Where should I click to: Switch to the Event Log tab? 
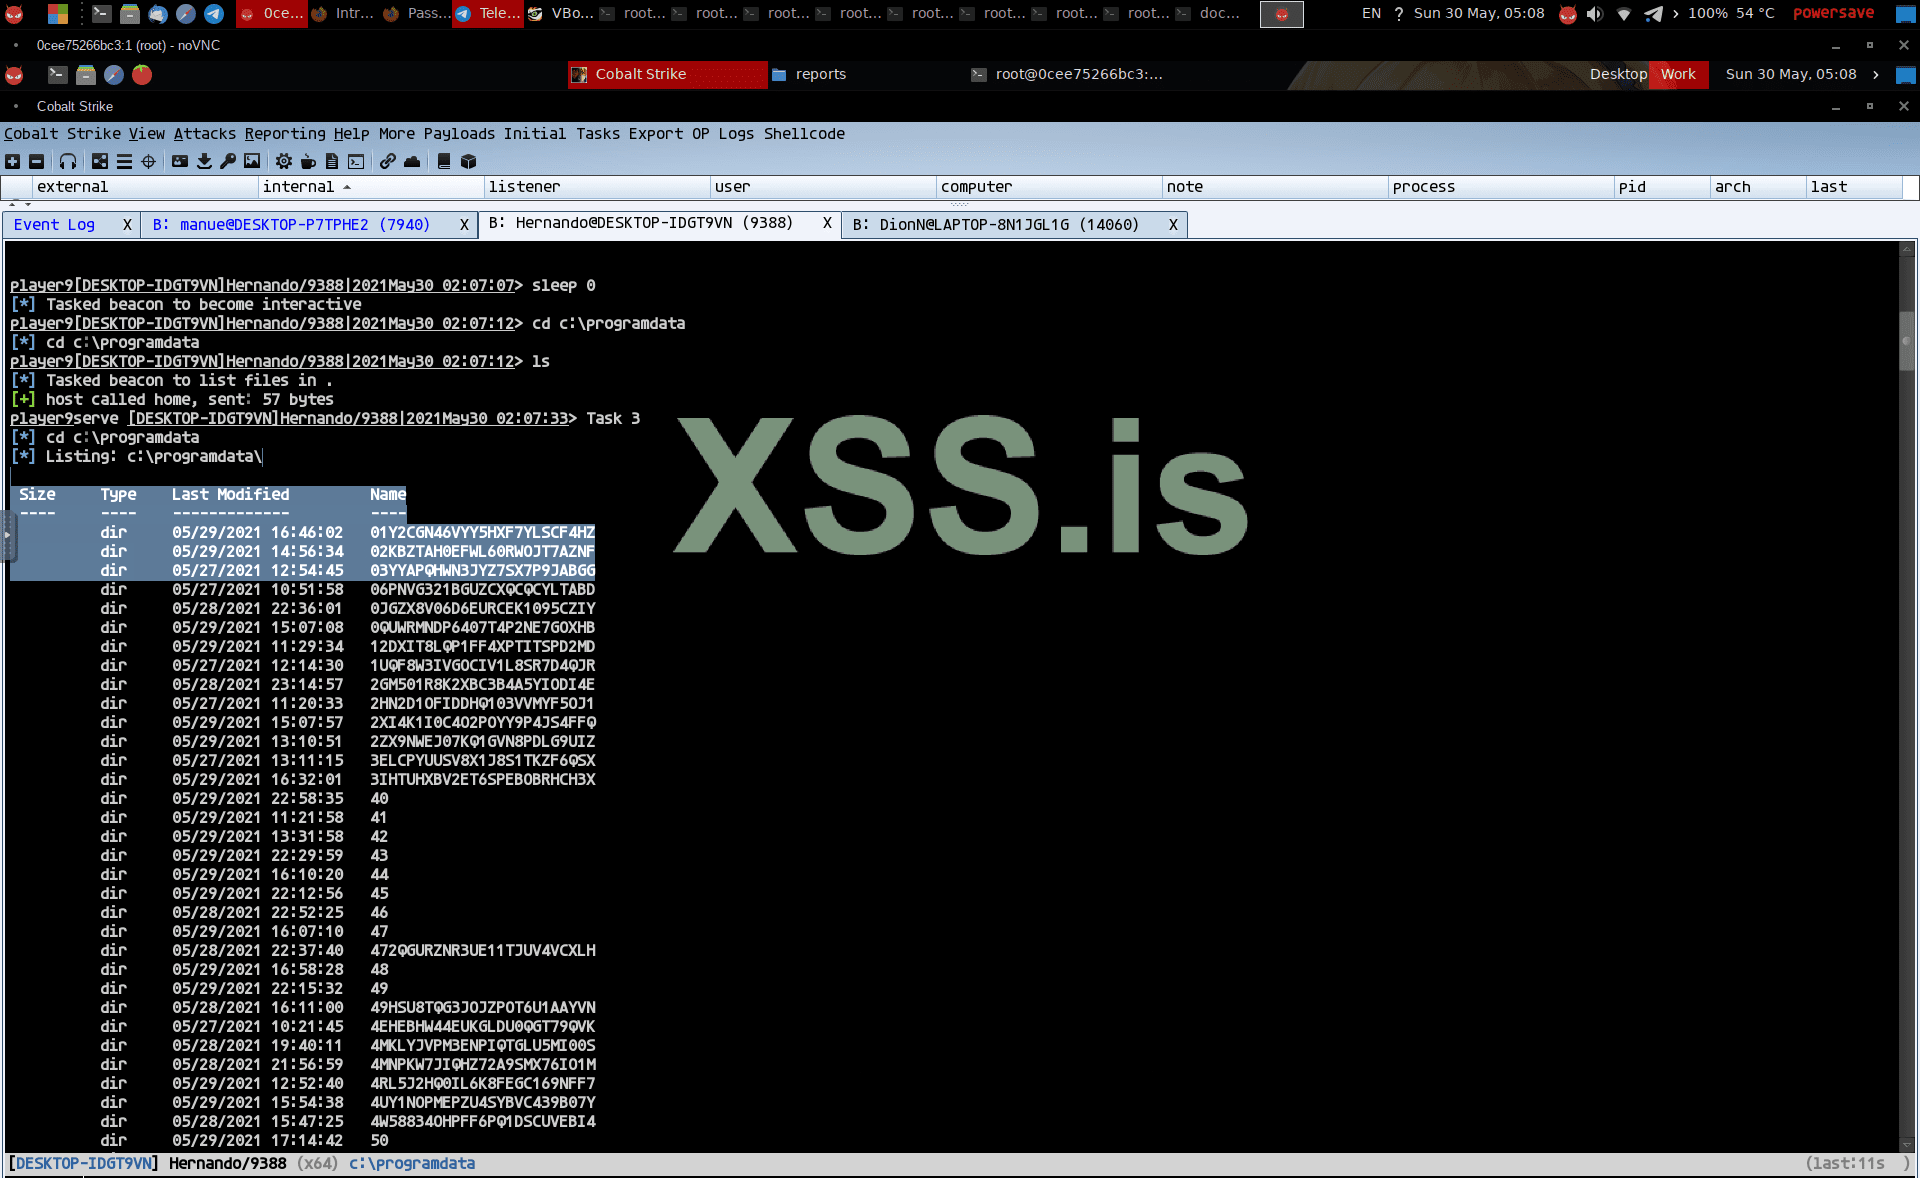point(54,225)
